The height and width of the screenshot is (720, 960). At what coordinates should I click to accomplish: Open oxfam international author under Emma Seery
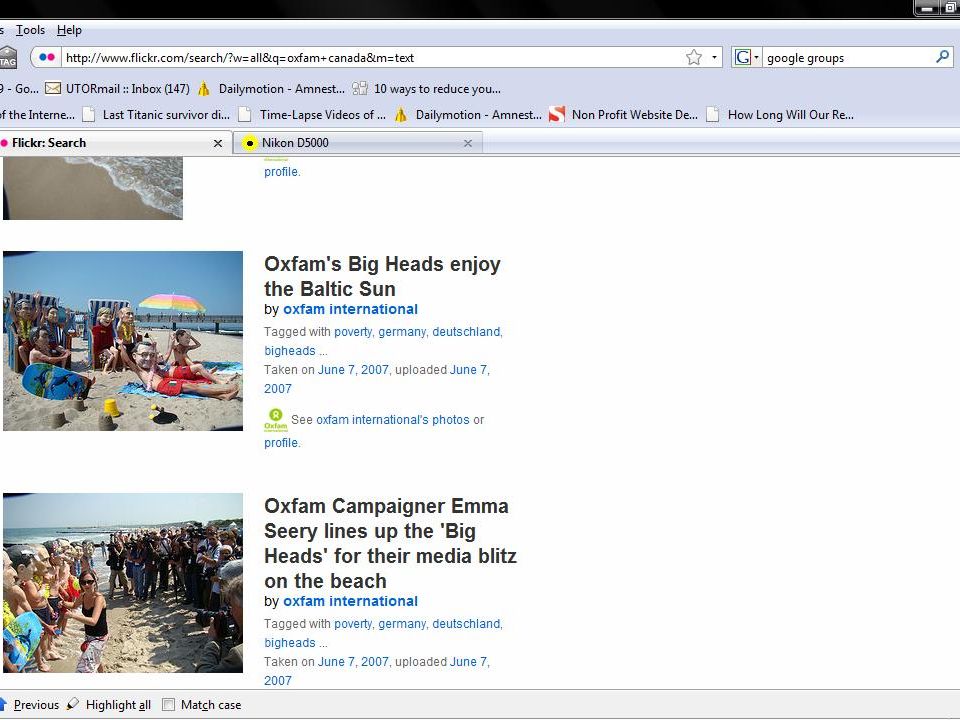(x=350, y=601)
